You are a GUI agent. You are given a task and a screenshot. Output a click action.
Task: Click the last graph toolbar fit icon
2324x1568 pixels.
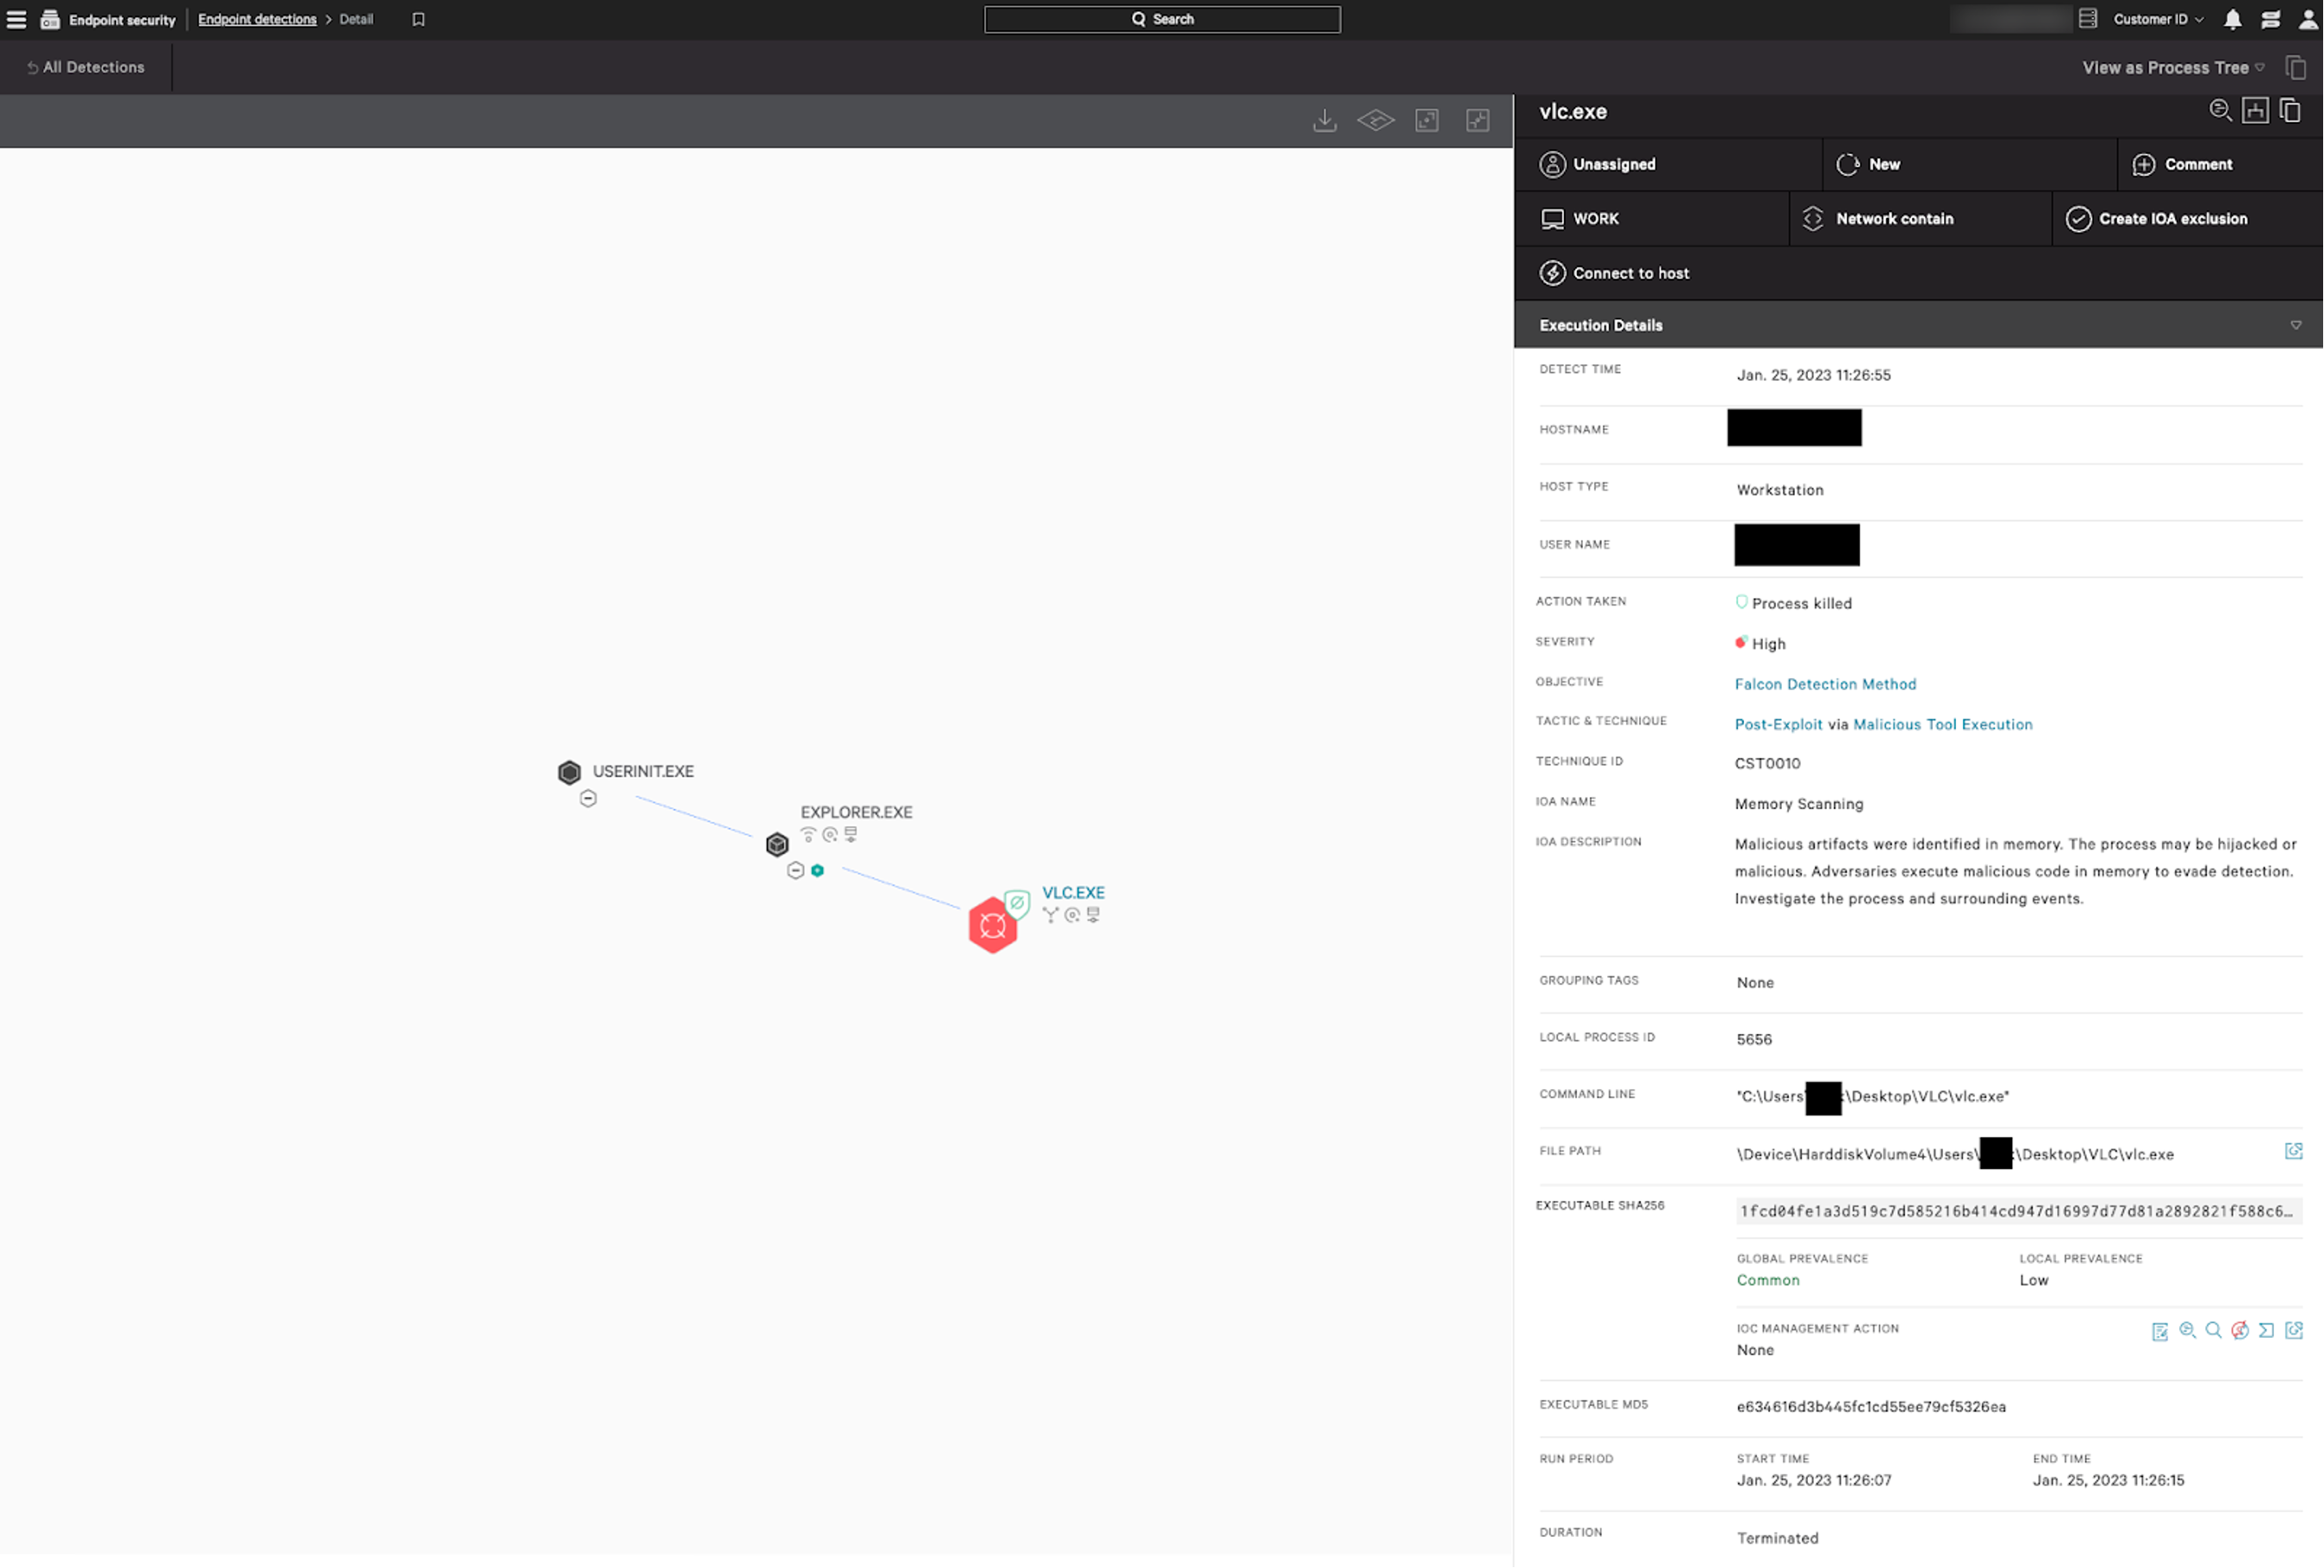tap(1478, 121)
